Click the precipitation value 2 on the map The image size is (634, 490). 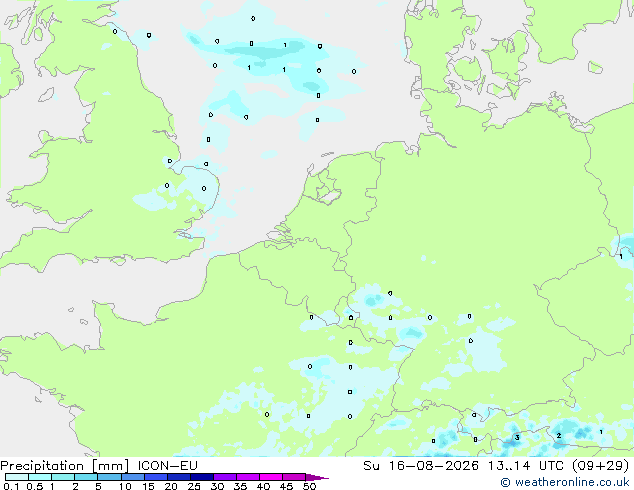point(559,435)
